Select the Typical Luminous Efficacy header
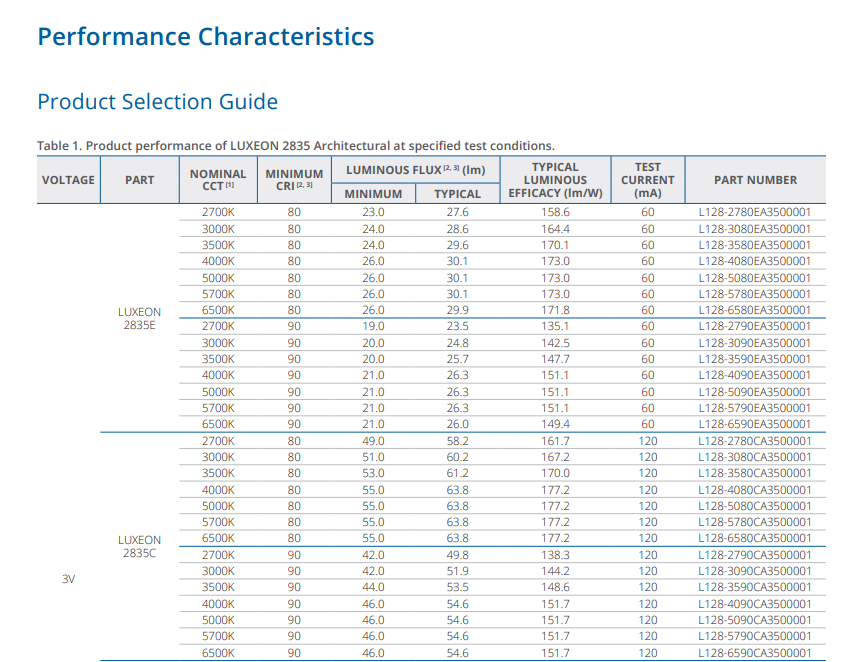 point(555,180)
